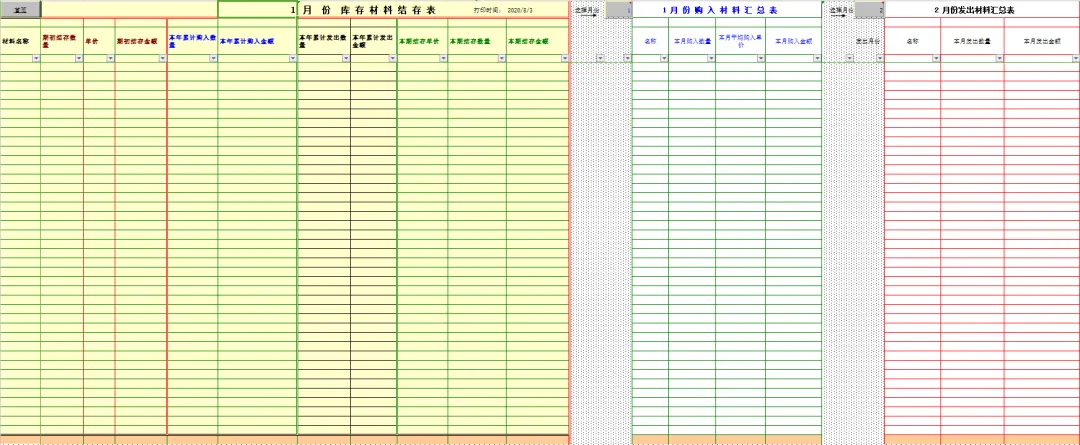This screenshot has width=1080, height=445.
Task: Open the 本期结存数量 filter dropdown
Action: pyautogui.click(x=501, y=59)
